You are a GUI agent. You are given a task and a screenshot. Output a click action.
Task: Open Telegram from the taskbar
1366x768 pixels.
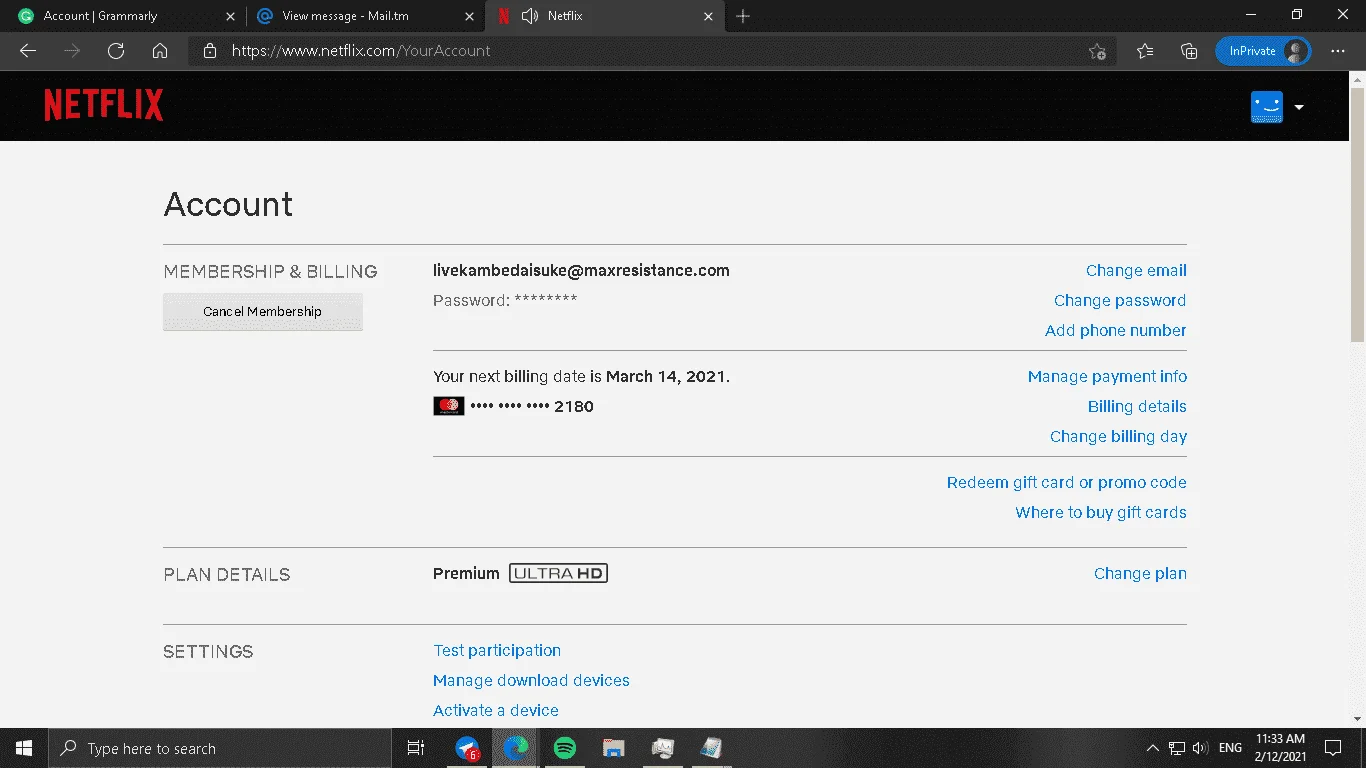[467, 748]
